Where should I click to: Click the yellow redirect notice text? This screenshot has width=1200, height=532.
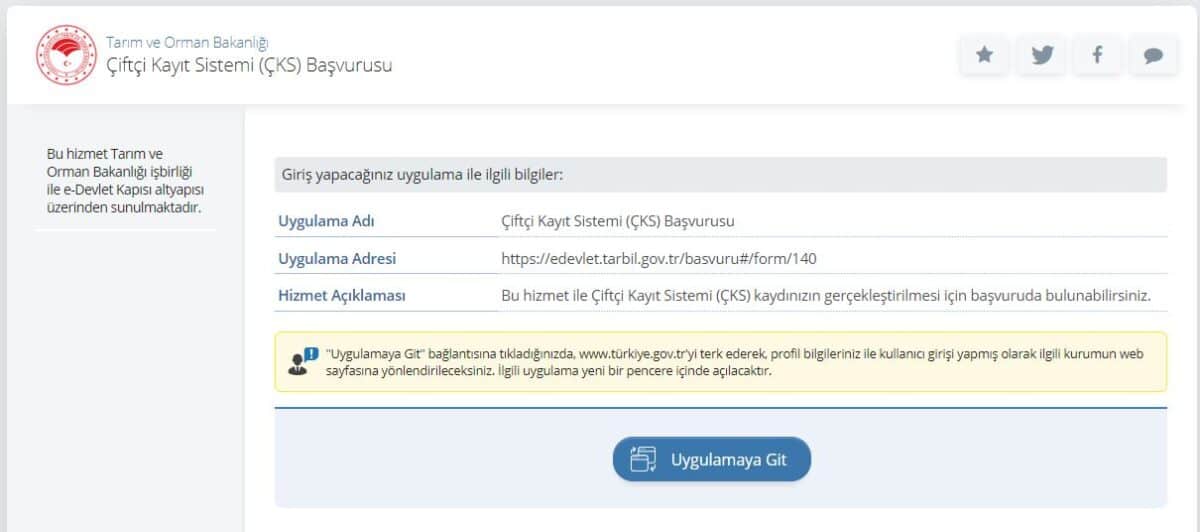pyautogui.click(x=730, y=361)
